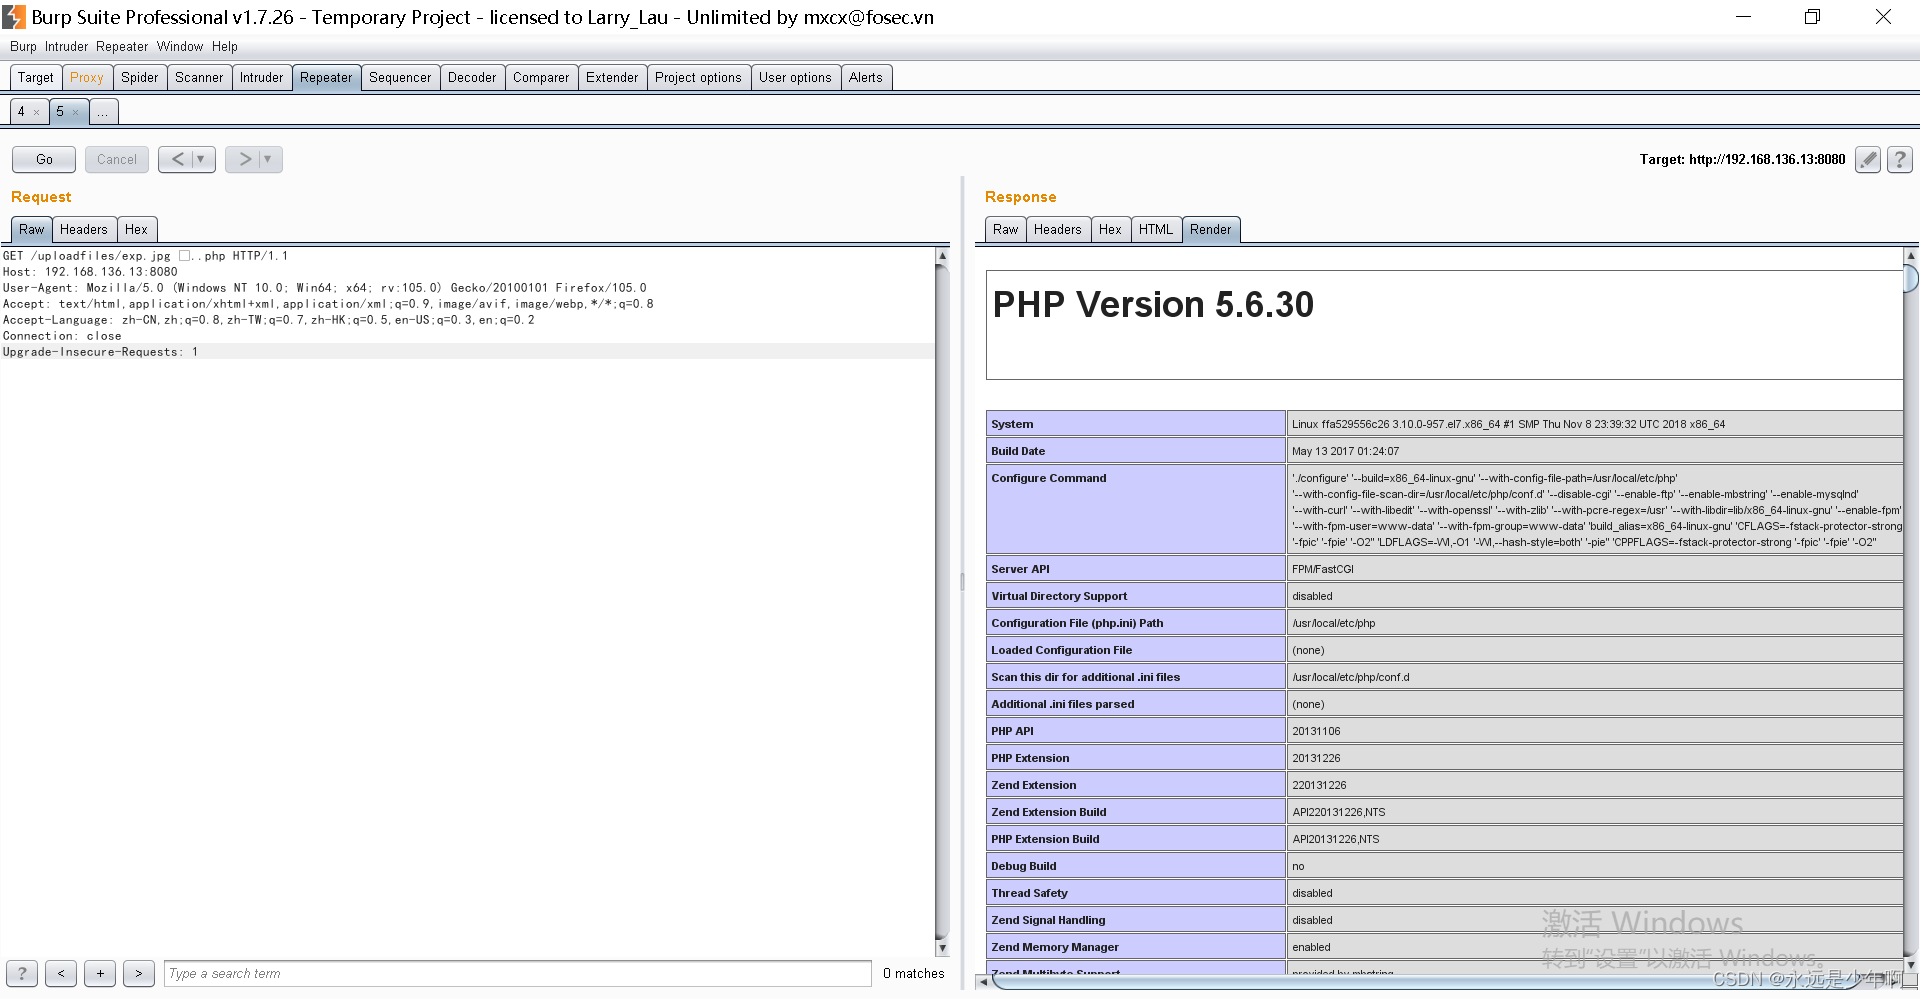Click the search help question mark button
The image size is (1920, 999).
(22, 973)
